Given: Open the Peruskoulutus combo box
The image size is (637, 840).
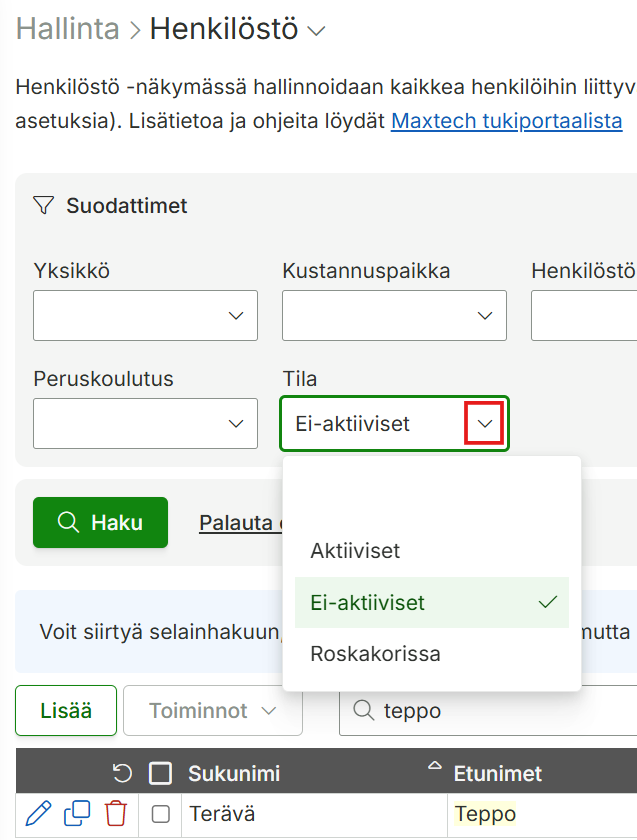Looking at the screenshot, I should pyautogui.click(x=145, y=423).
